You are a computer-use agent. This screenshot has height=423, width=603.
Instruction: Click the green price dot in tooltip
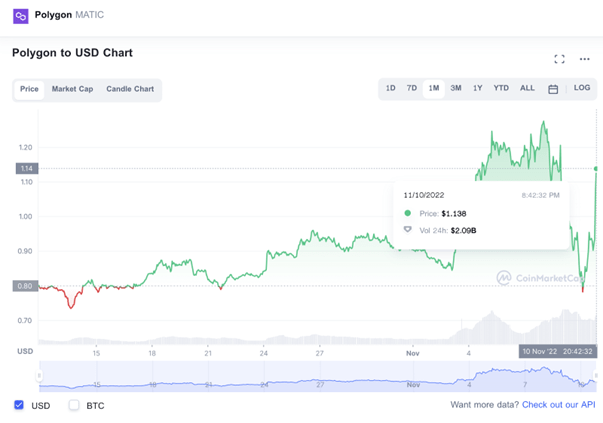point(408,213)
